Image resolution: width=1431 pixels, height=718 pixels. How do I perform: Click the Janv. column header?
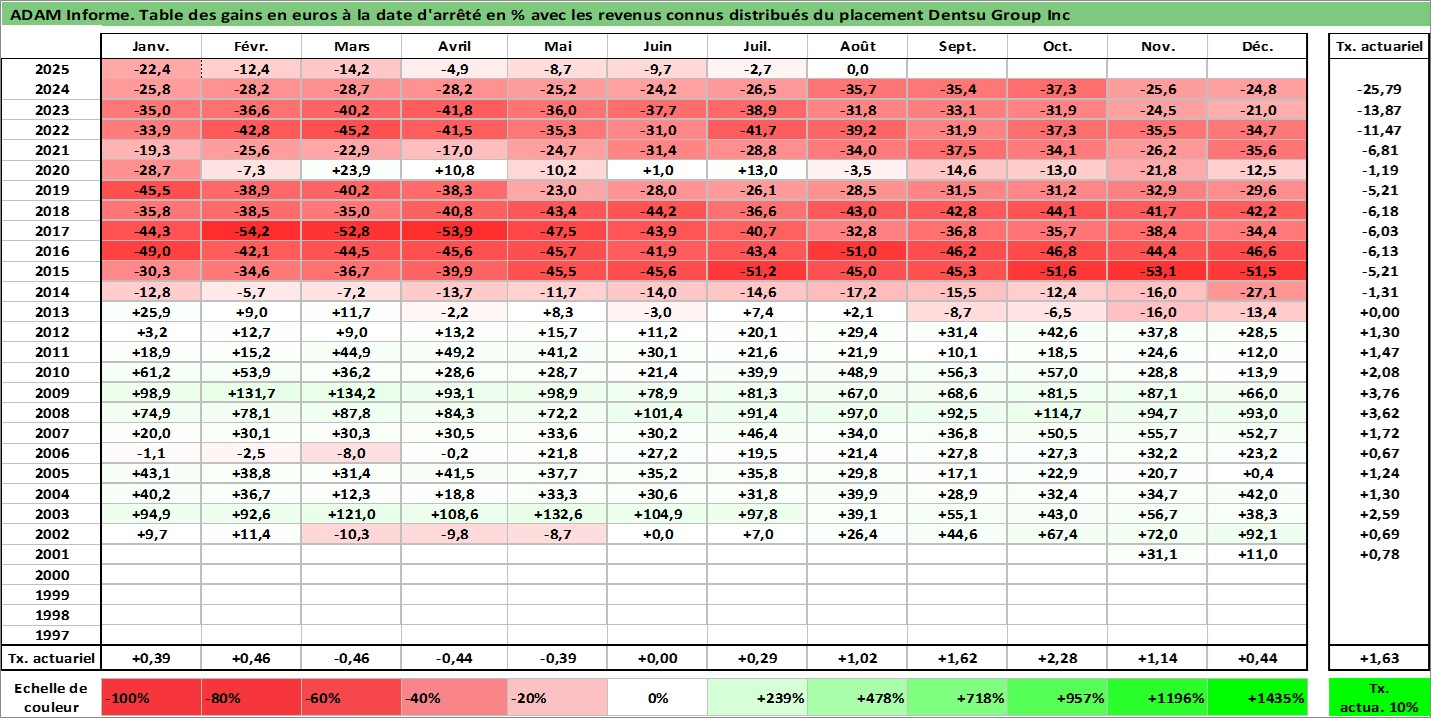152,47
